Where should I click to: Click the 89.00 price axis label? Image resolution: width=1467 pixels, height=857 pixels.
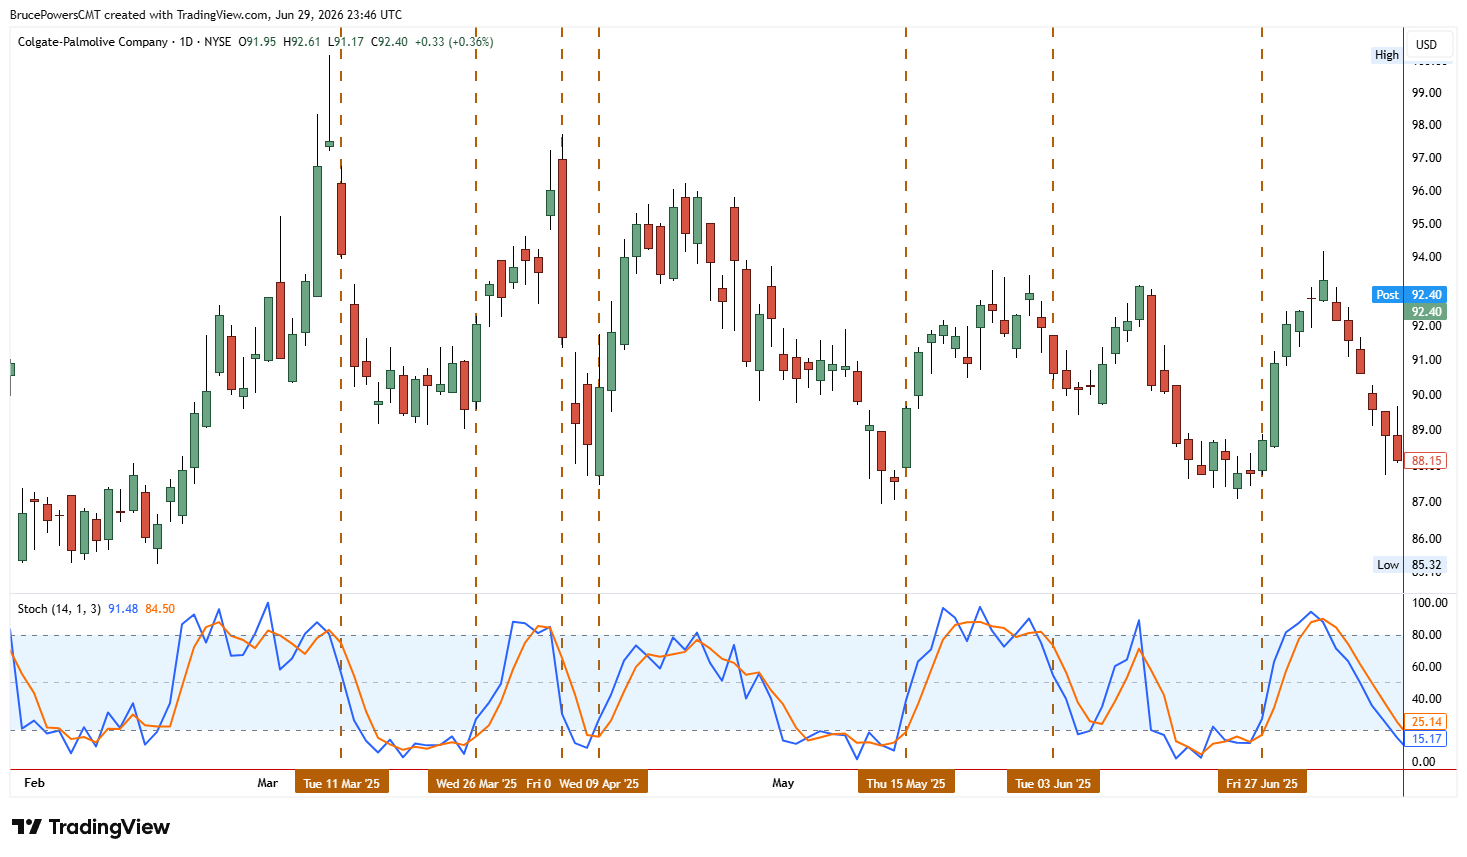(1426, 430)
